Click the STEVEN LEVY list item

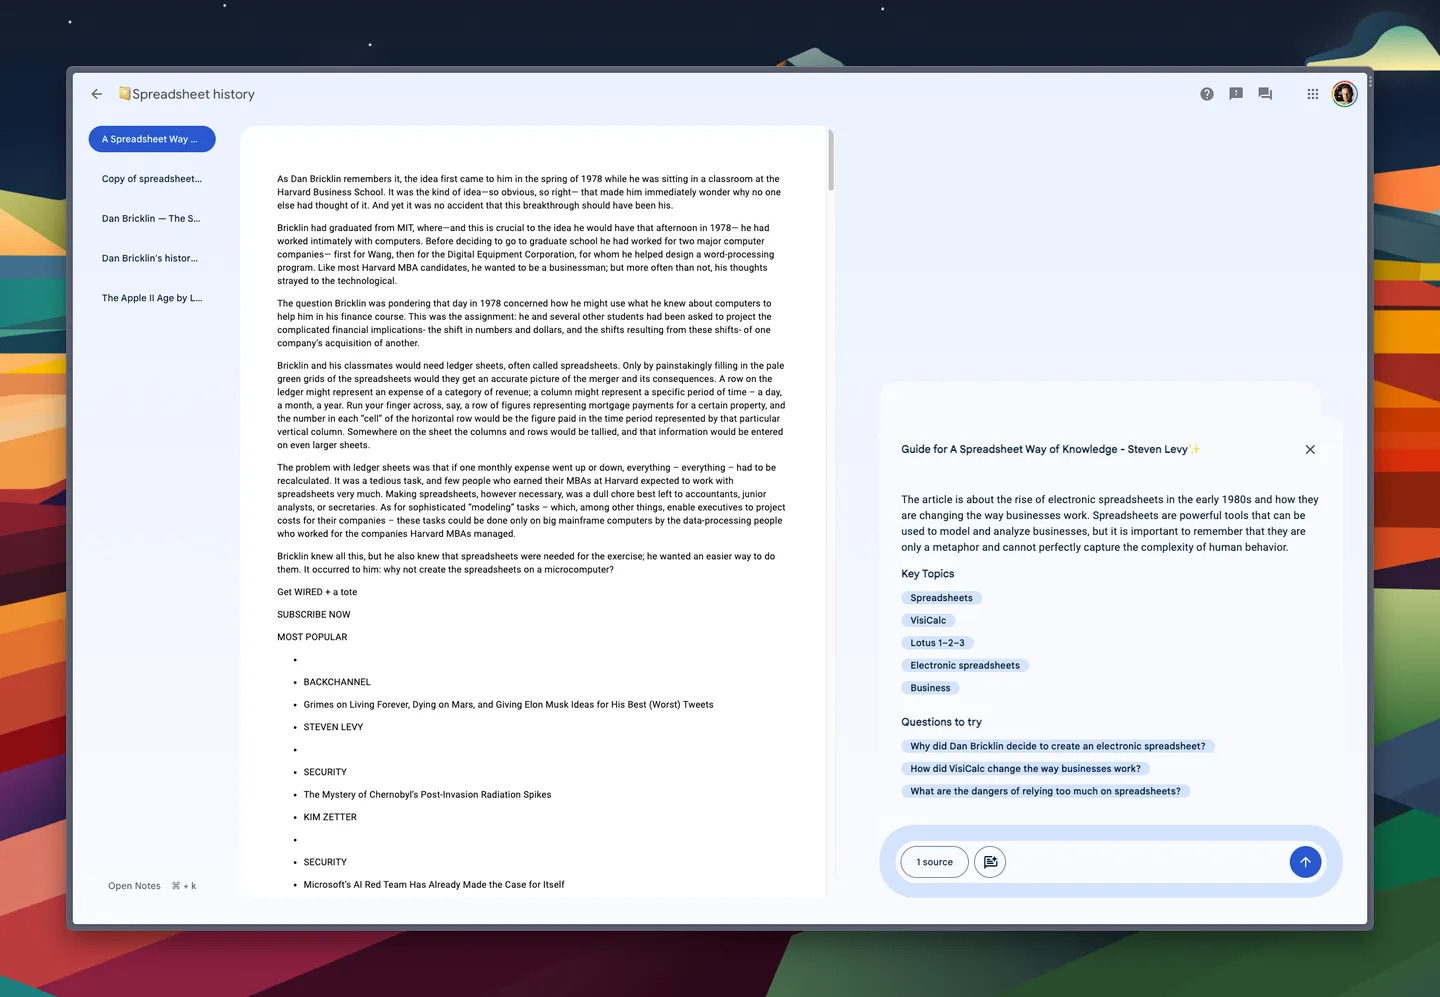click(x=333, y=727)
